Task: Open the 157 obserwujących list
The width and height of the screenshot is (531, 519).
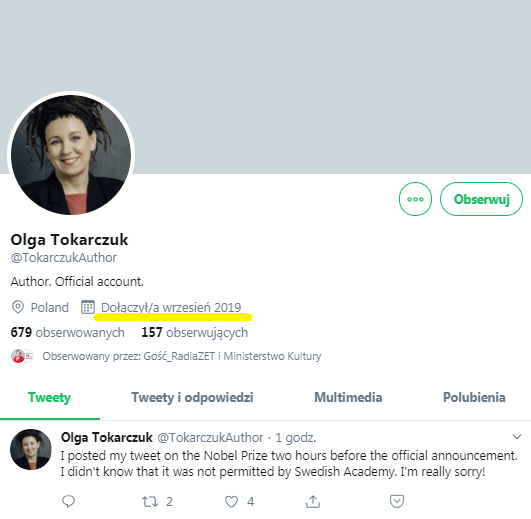Action: tap(194, 332)
